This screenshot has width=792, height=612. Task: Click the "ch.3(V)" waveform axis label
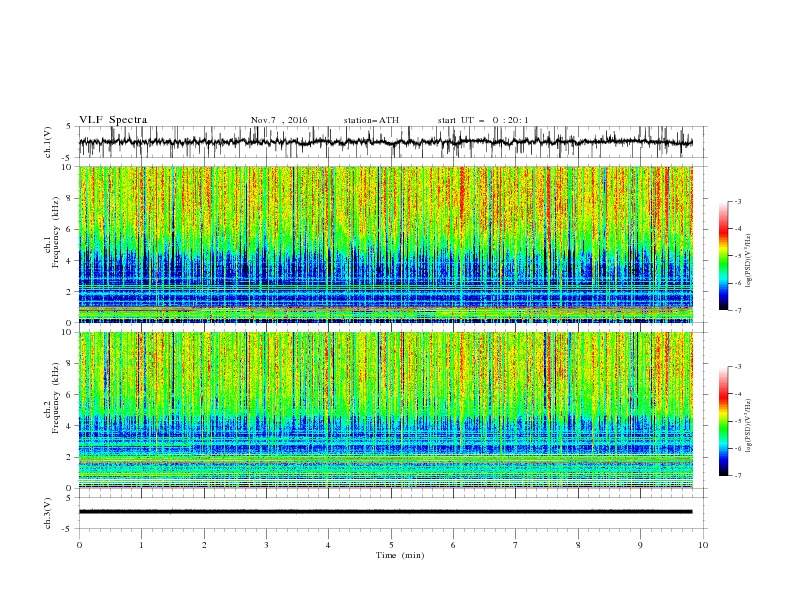point(48,513)
